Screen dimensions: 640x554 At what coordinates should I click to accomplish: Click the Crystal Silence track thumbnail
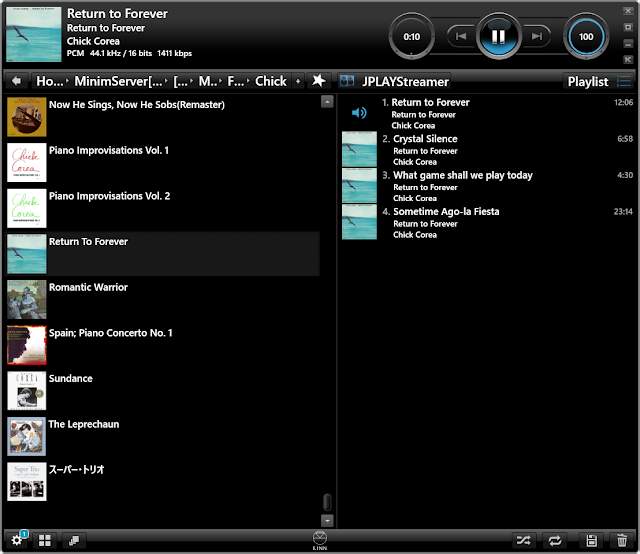coord(359,149)
